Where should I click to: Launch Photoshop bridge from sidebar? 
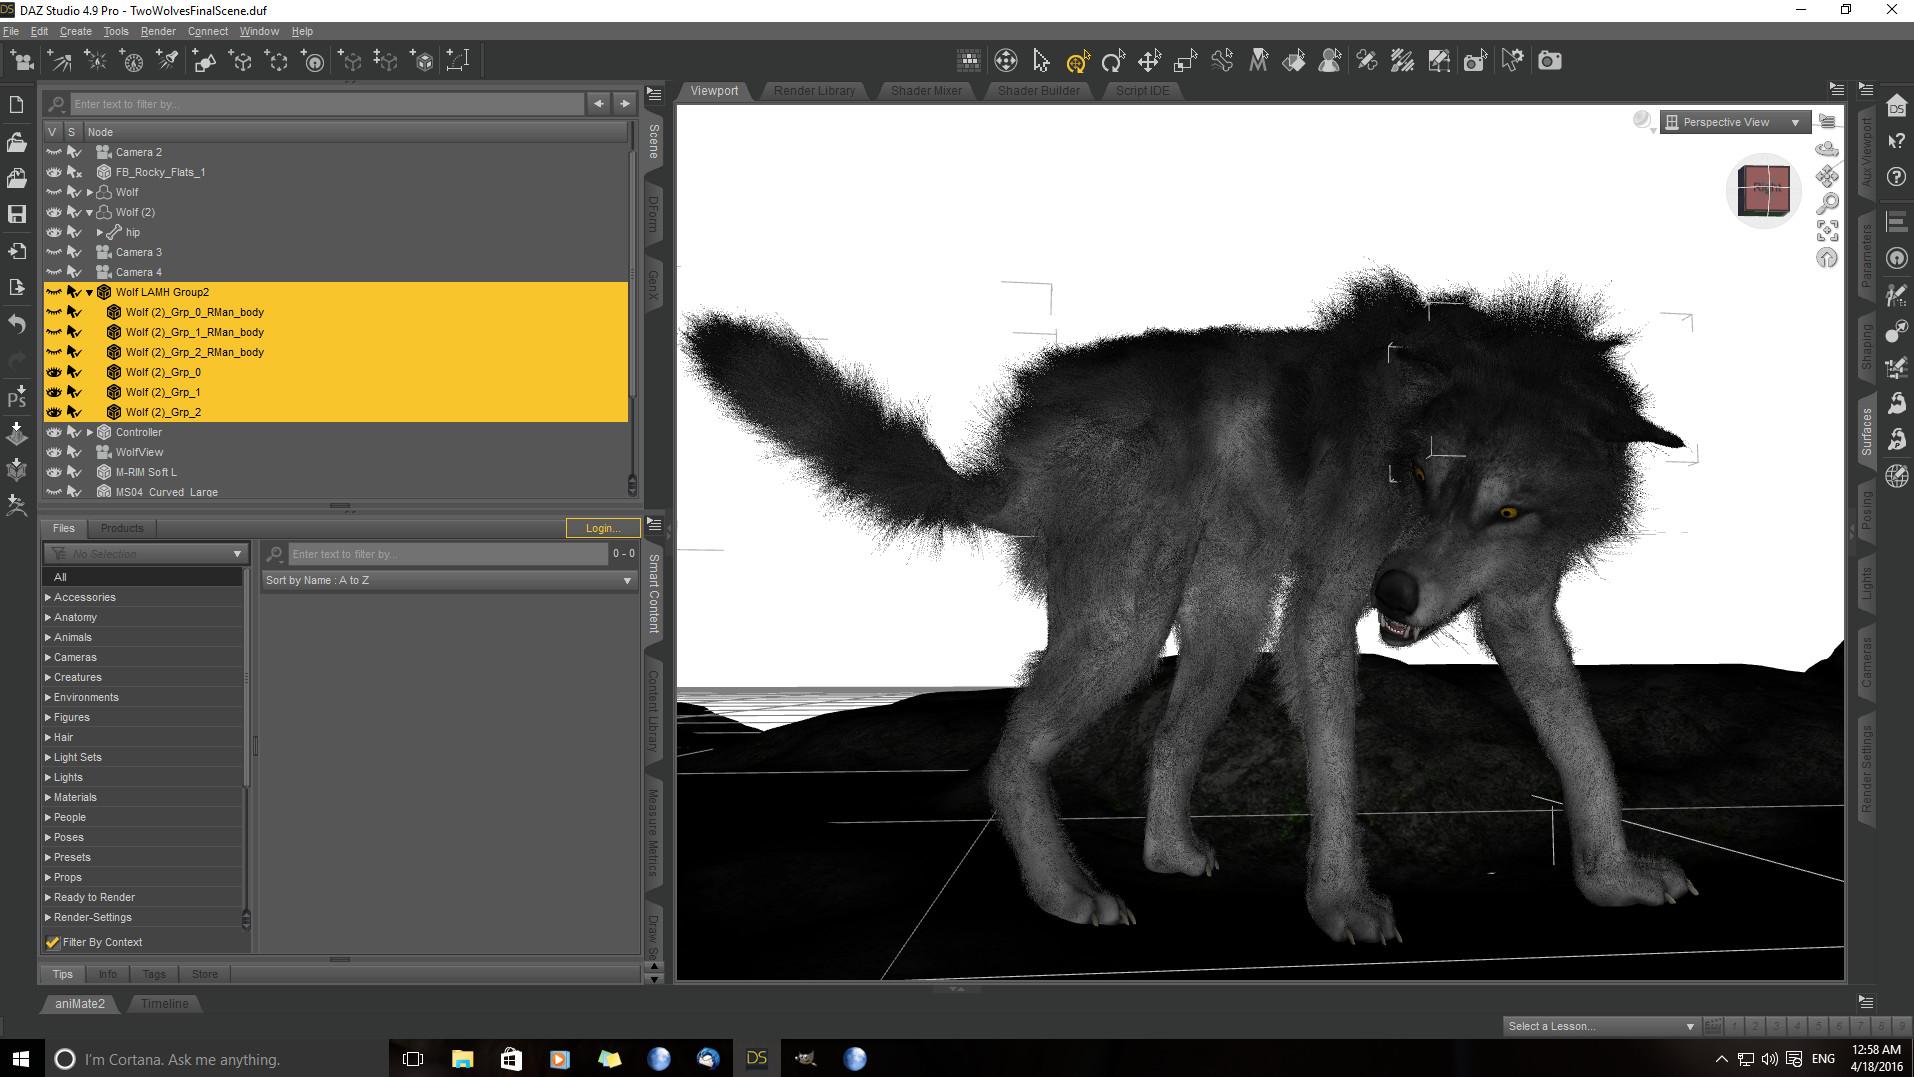17,397
